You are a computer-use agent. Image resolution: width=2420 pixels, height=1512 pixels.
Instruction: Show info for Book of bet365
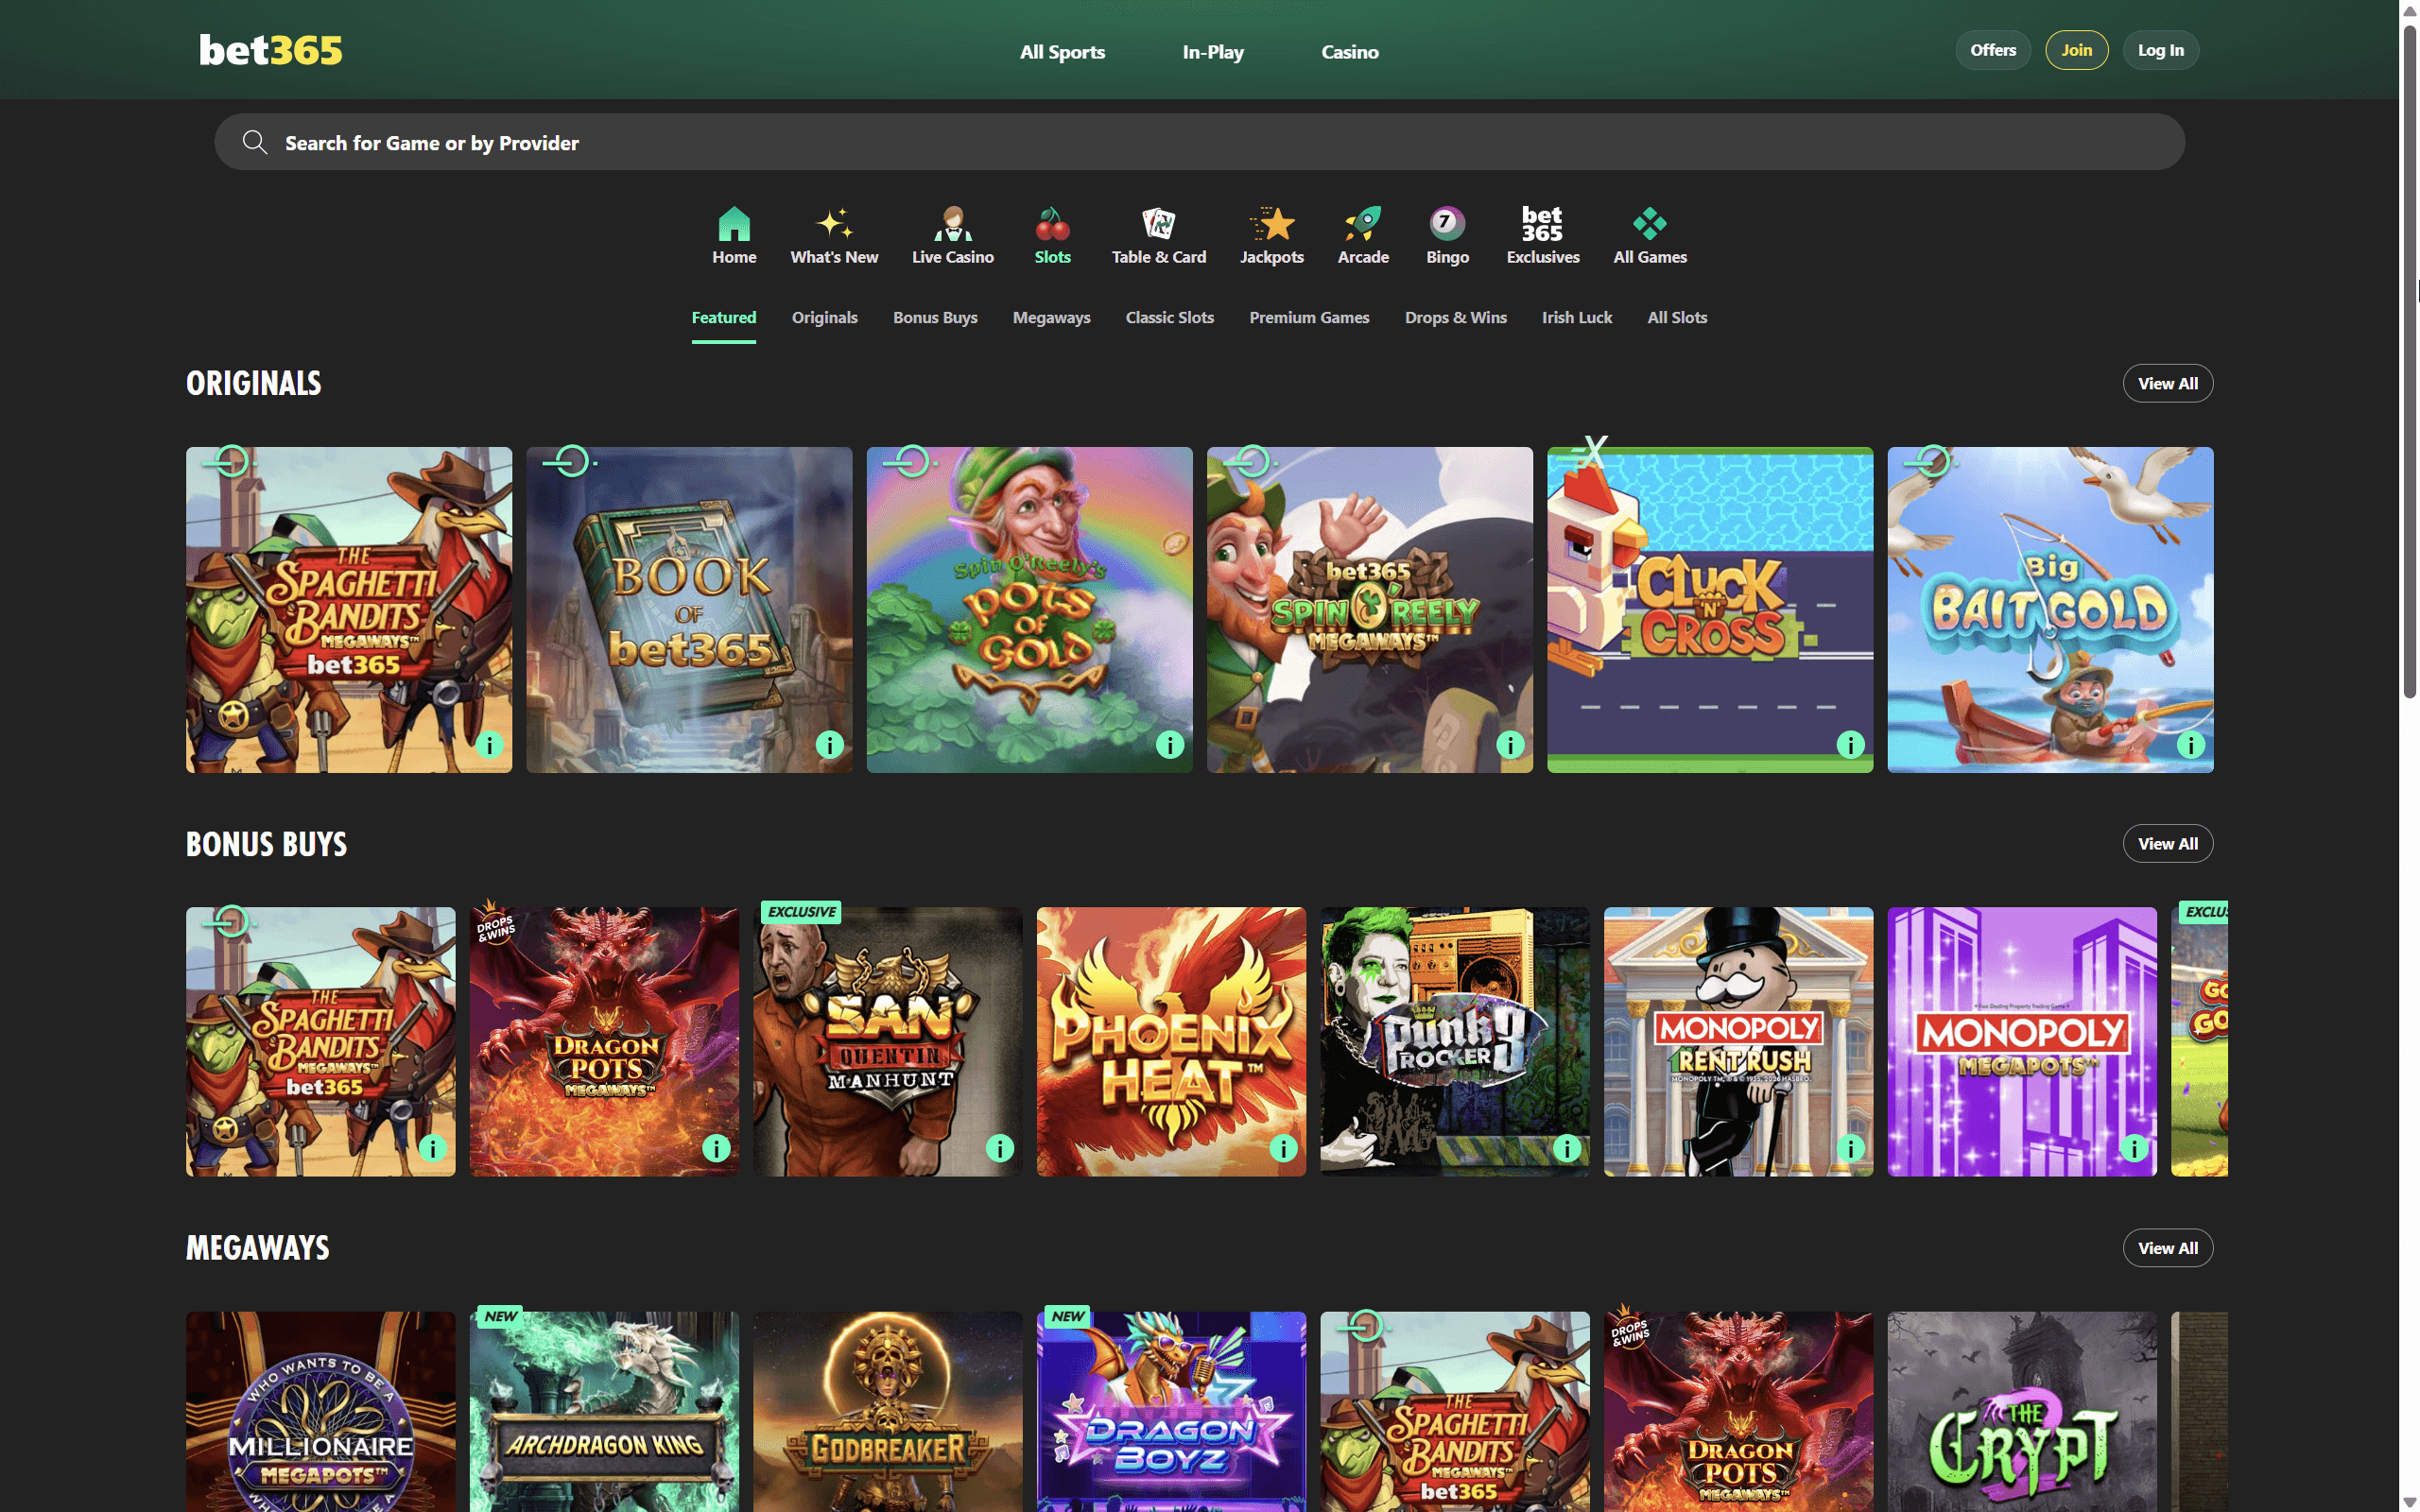click(x=829, y=745)
